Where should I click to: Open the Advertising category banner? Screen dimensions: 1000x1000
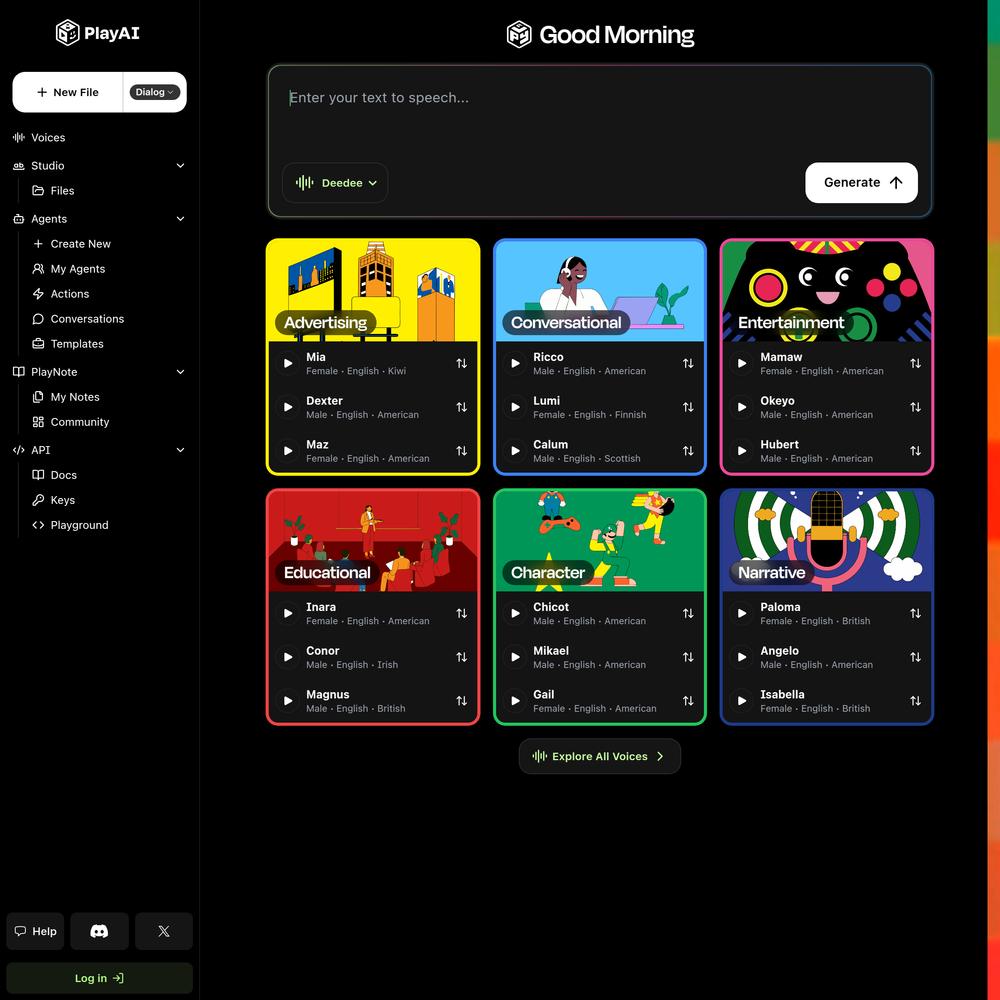click(373, 291)
